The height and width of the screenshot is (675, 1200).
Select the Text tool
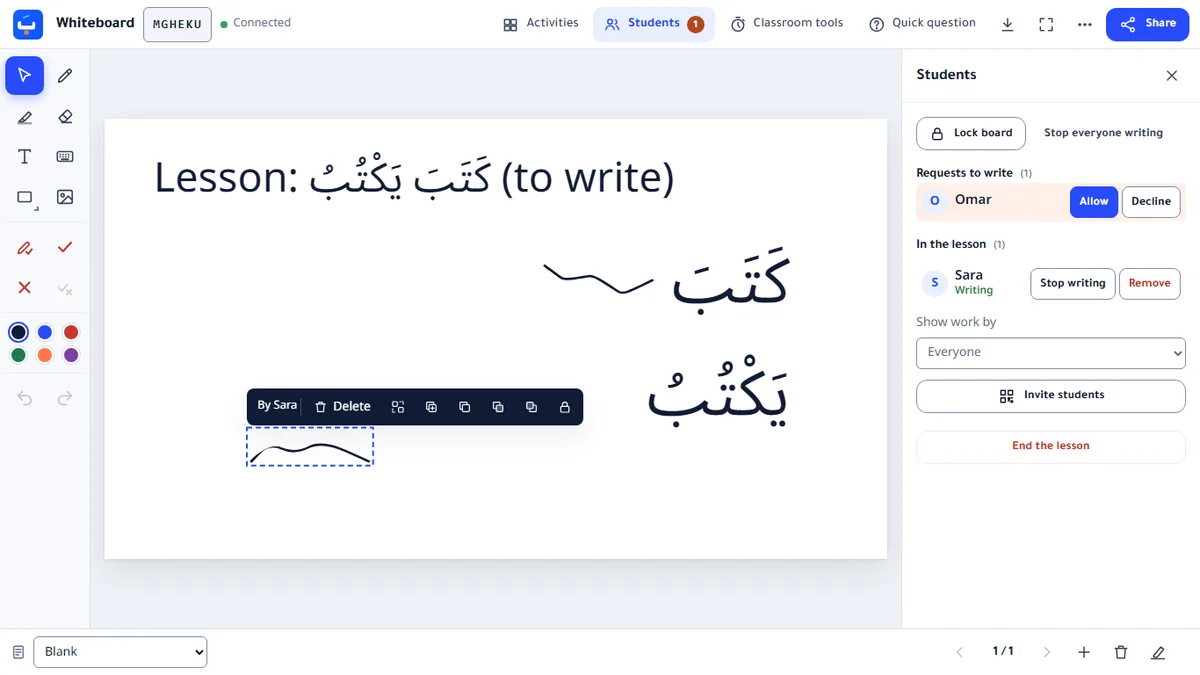[x=25, y=157]
